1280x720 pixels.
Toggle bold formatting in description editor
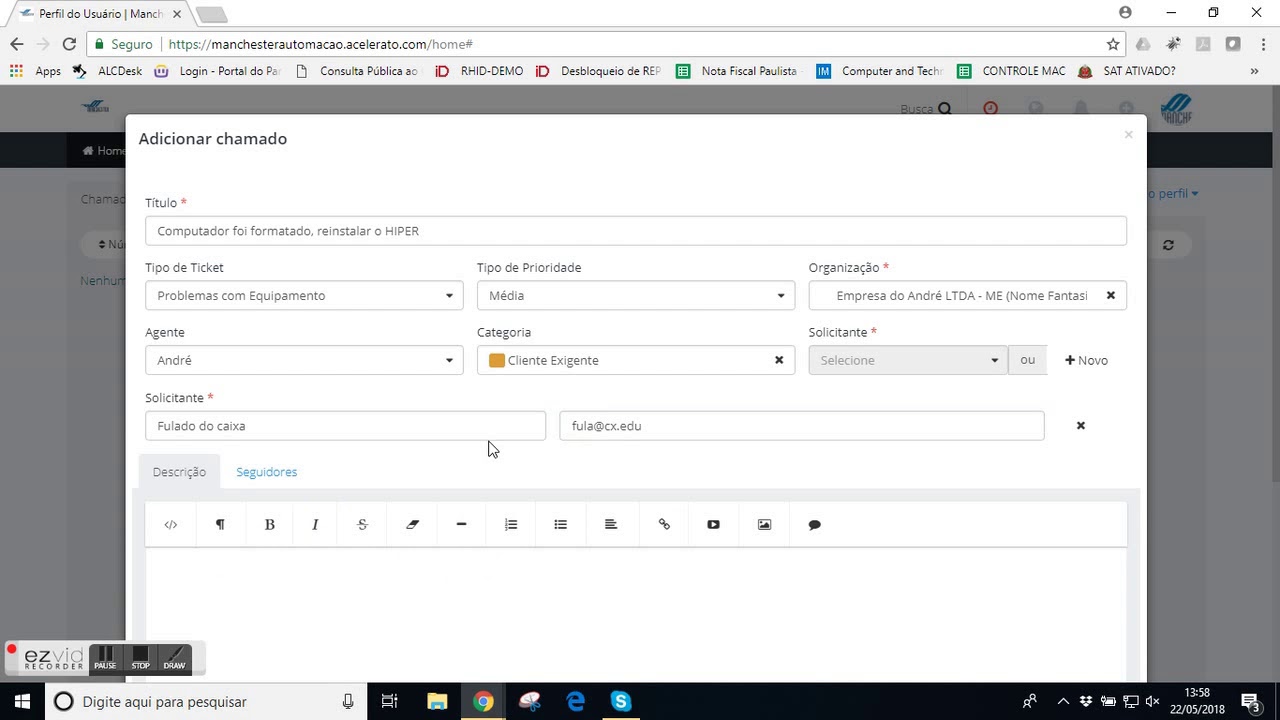tap(269, 524)
